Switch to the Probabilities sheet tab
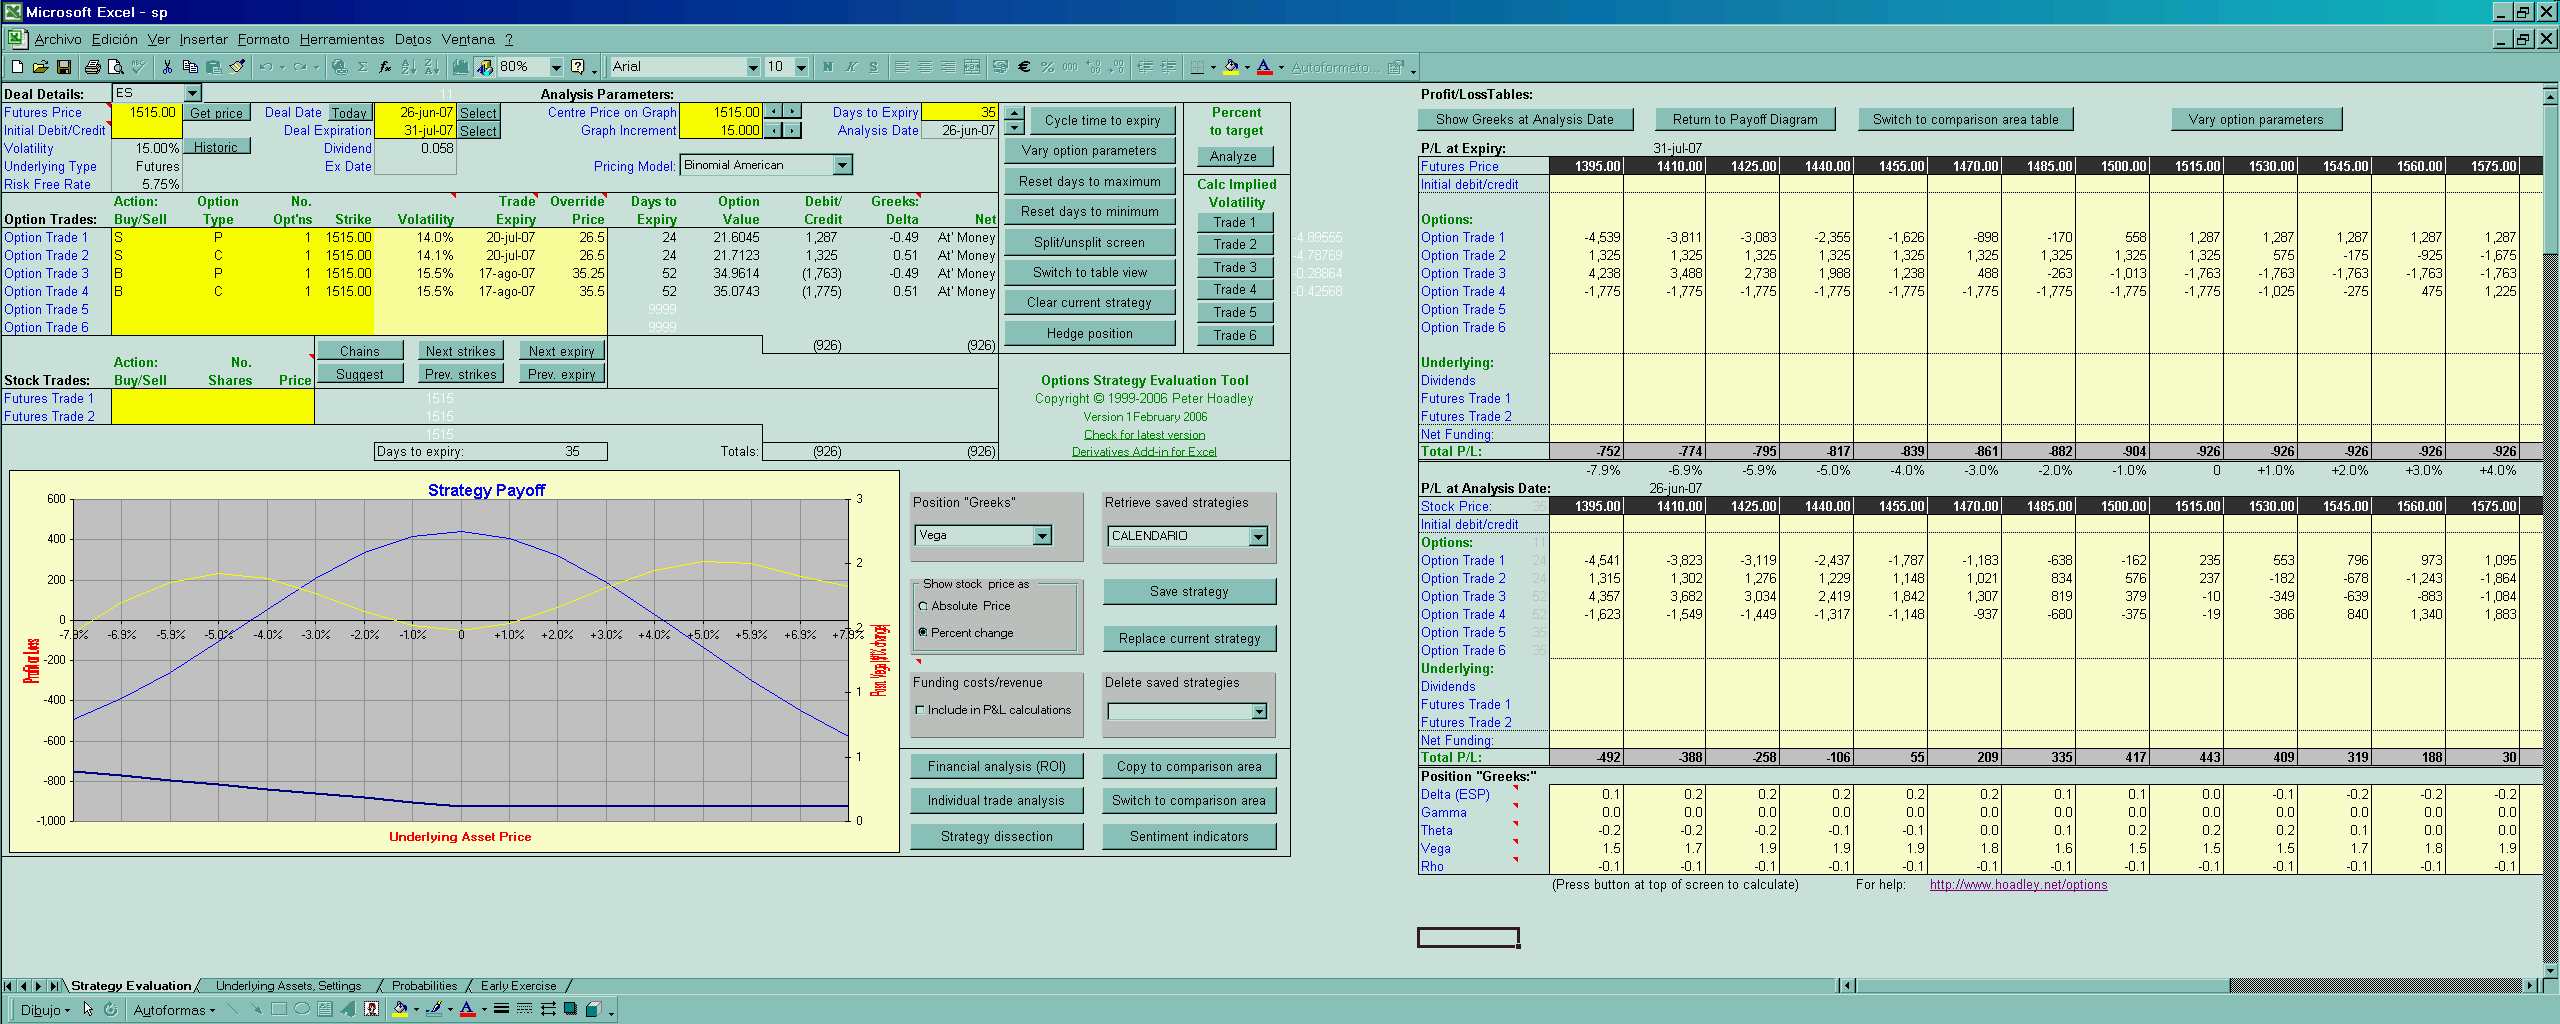The width and height of the screenshot is (2560, 1024). pyautogui.click(x=424, y=986)
